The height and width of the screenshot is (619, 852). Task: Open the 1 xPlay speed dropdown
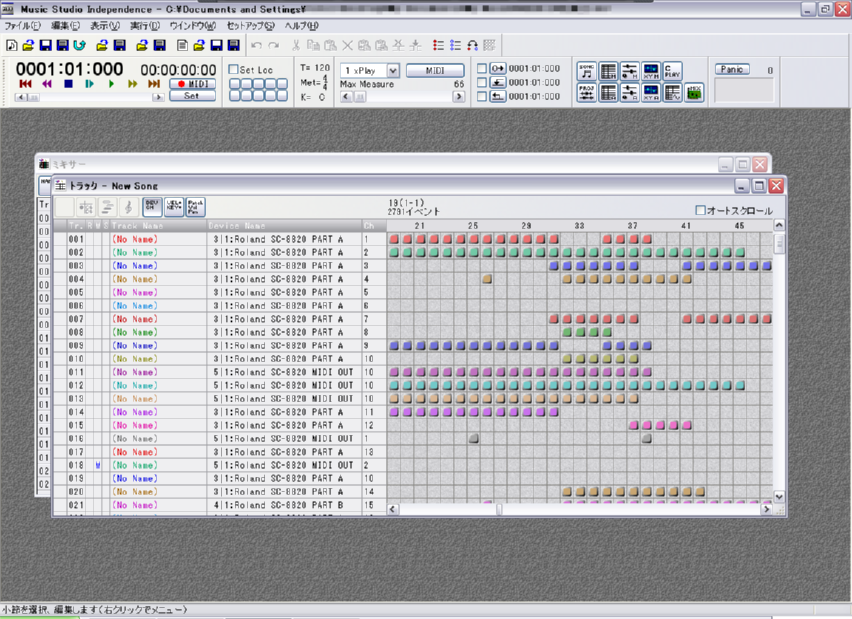[x=393, y=71]
